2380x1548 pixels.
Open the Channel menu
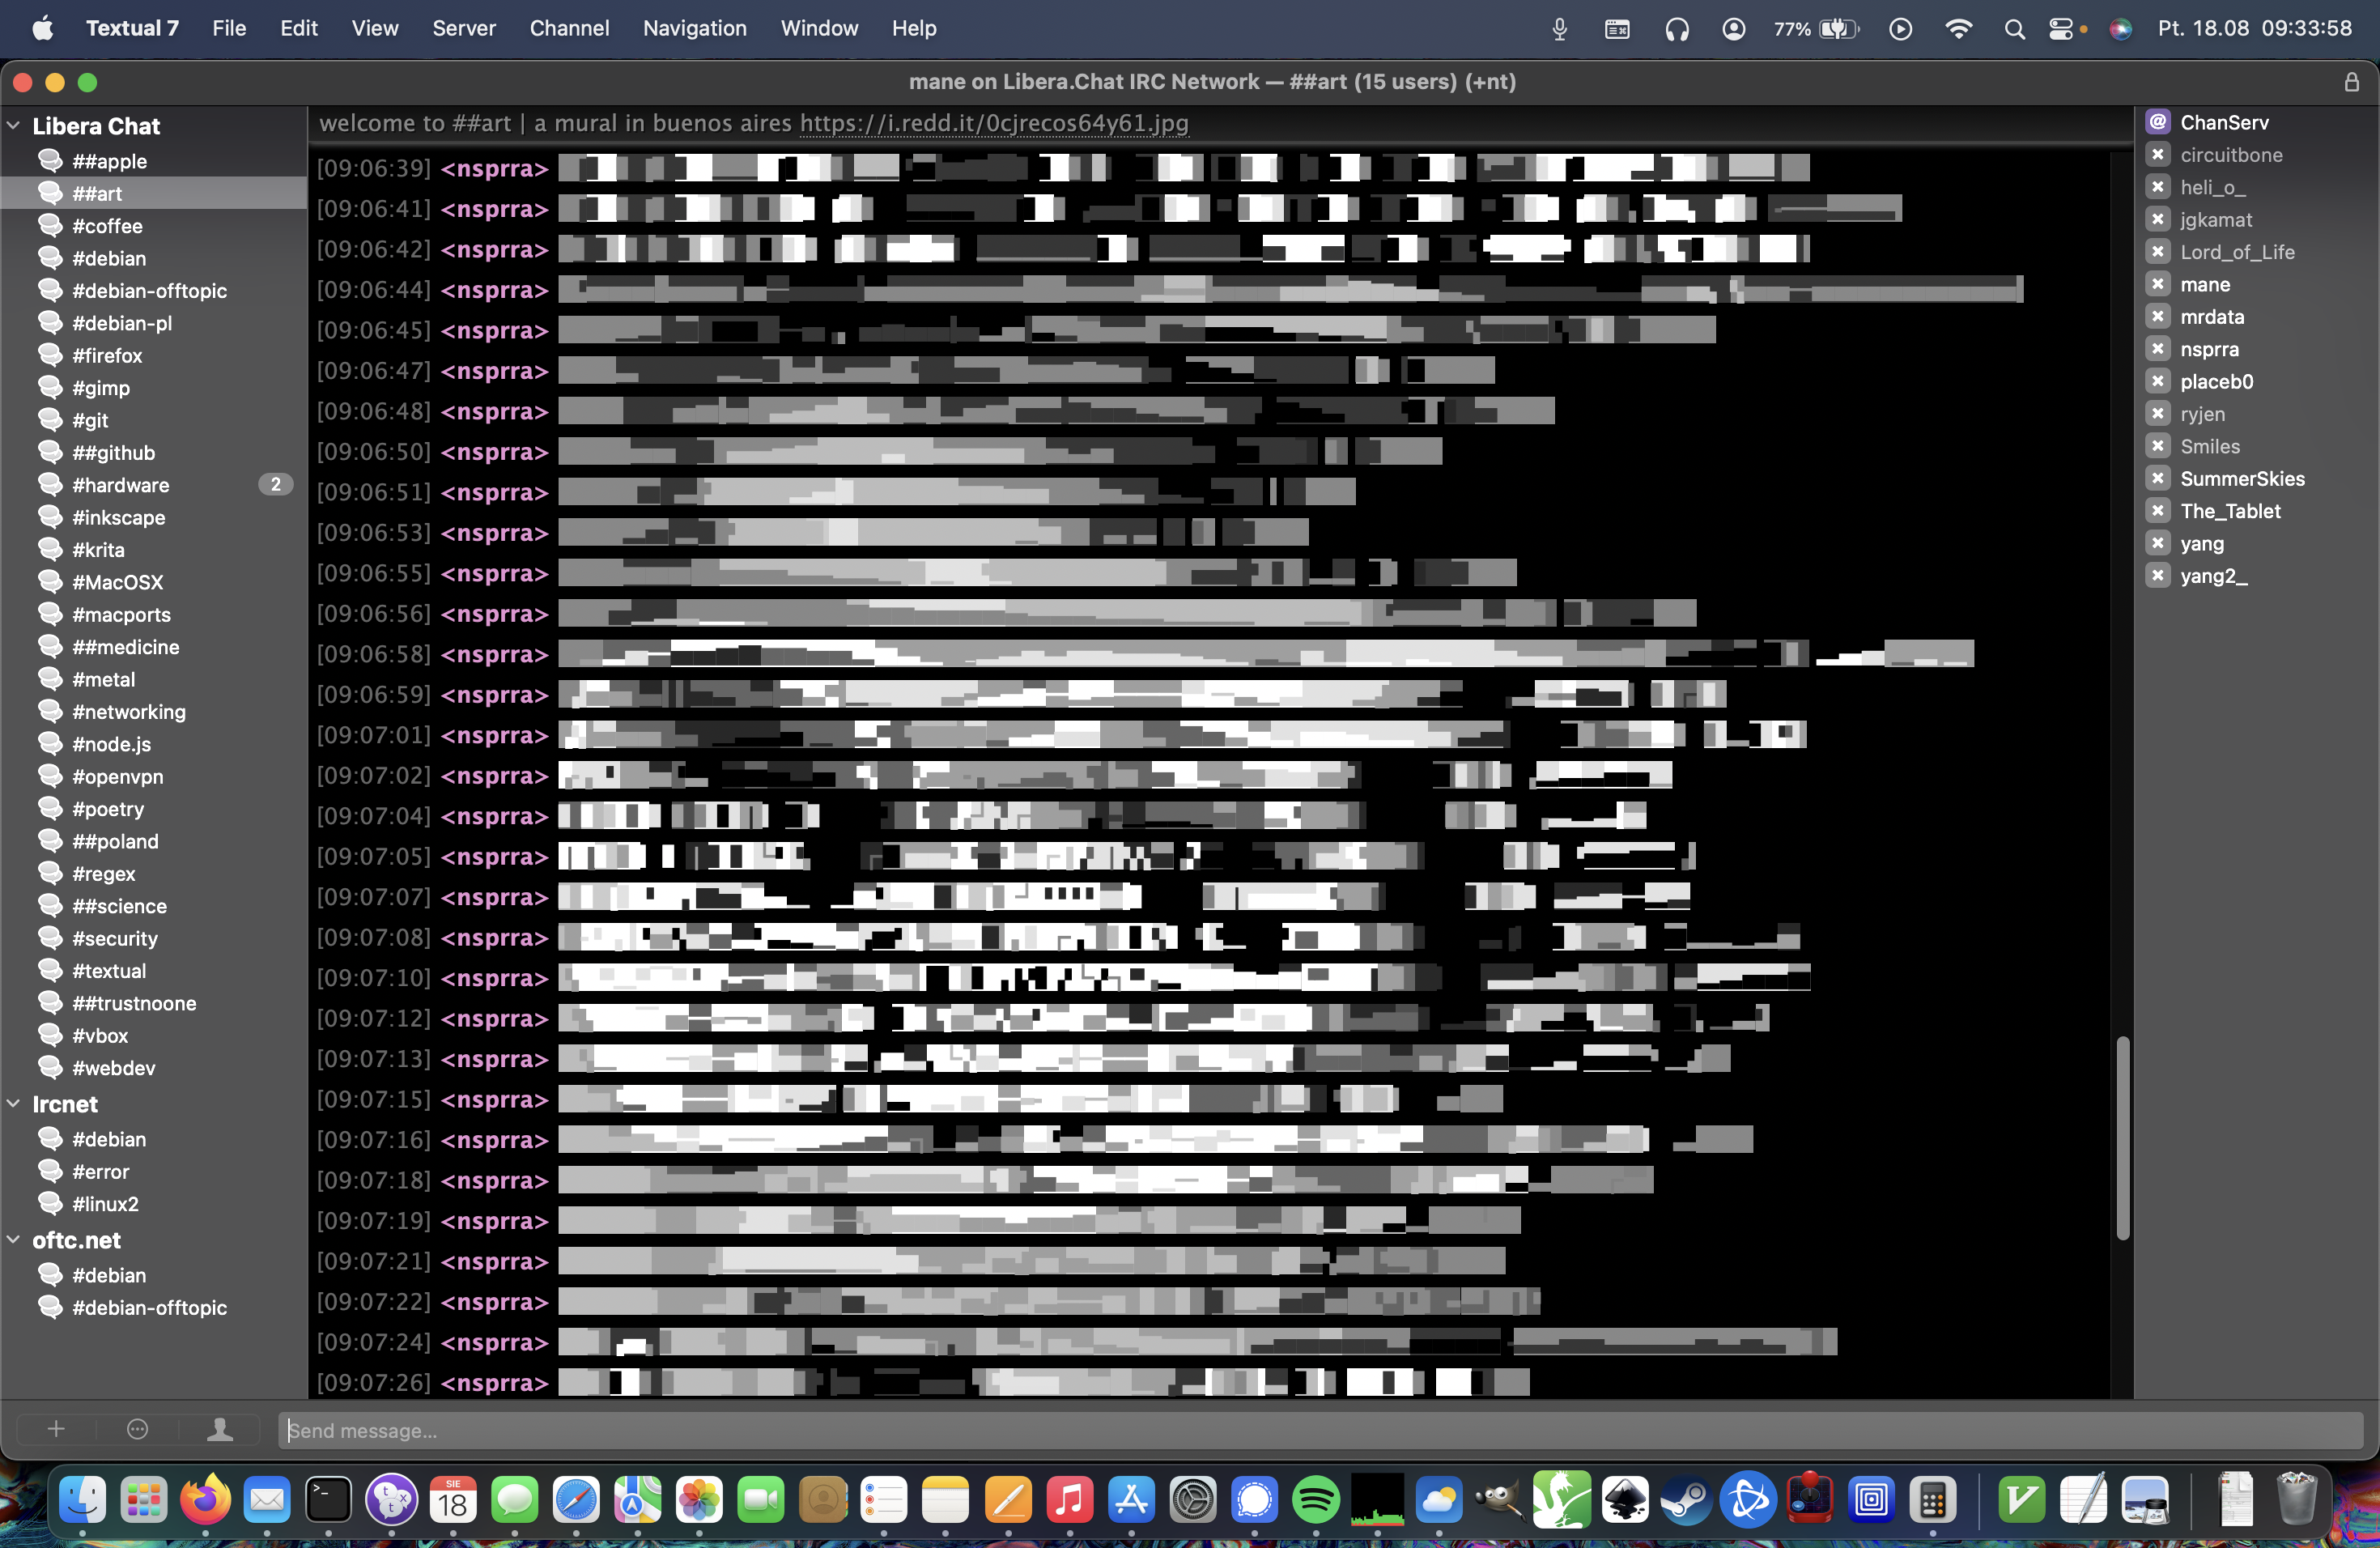coord(569,29)
